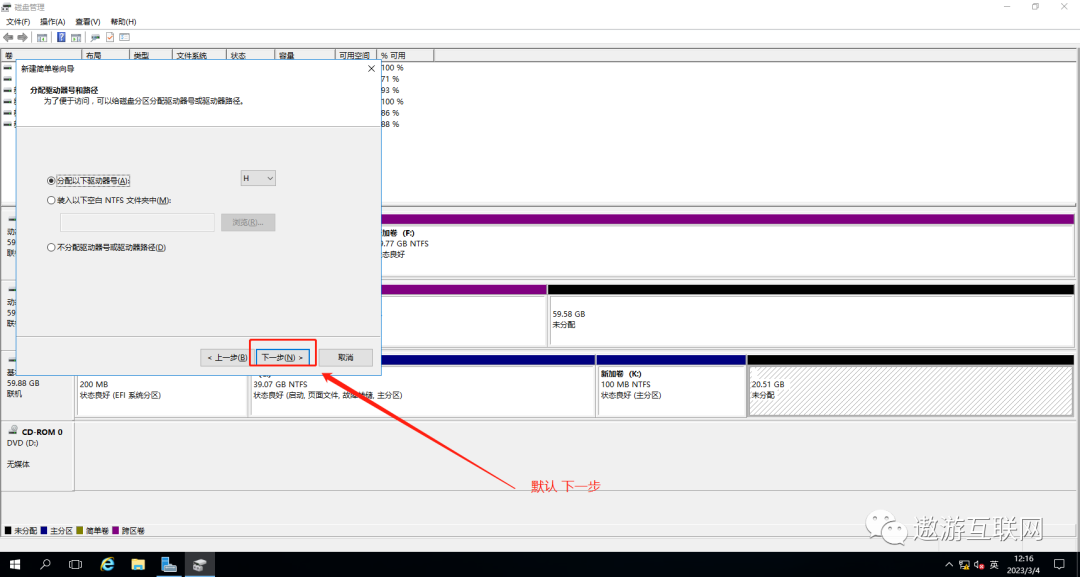
Task: Click the 主分区 blue legend swatch
Action: pos(44,531)
